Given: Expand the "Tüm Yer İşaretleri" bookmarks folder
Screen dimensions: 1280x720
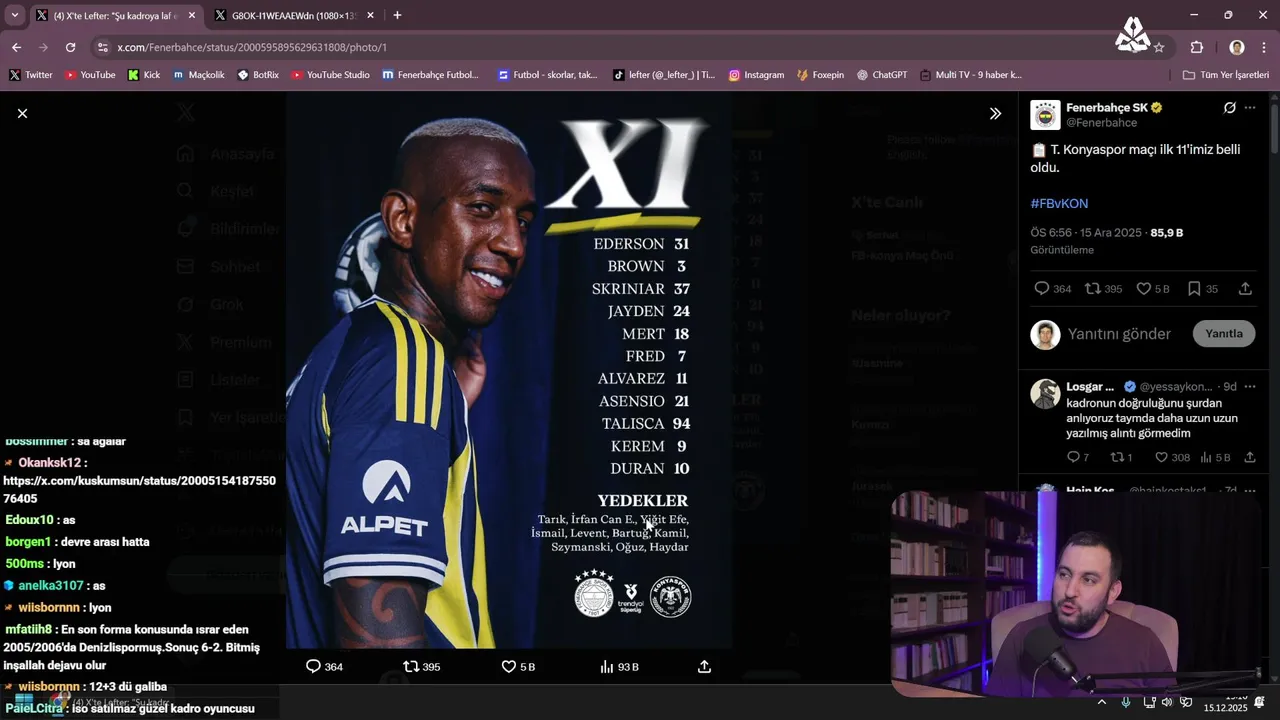Looking at the screenshot, I should pyautogui.click(x=1225, y=75).
